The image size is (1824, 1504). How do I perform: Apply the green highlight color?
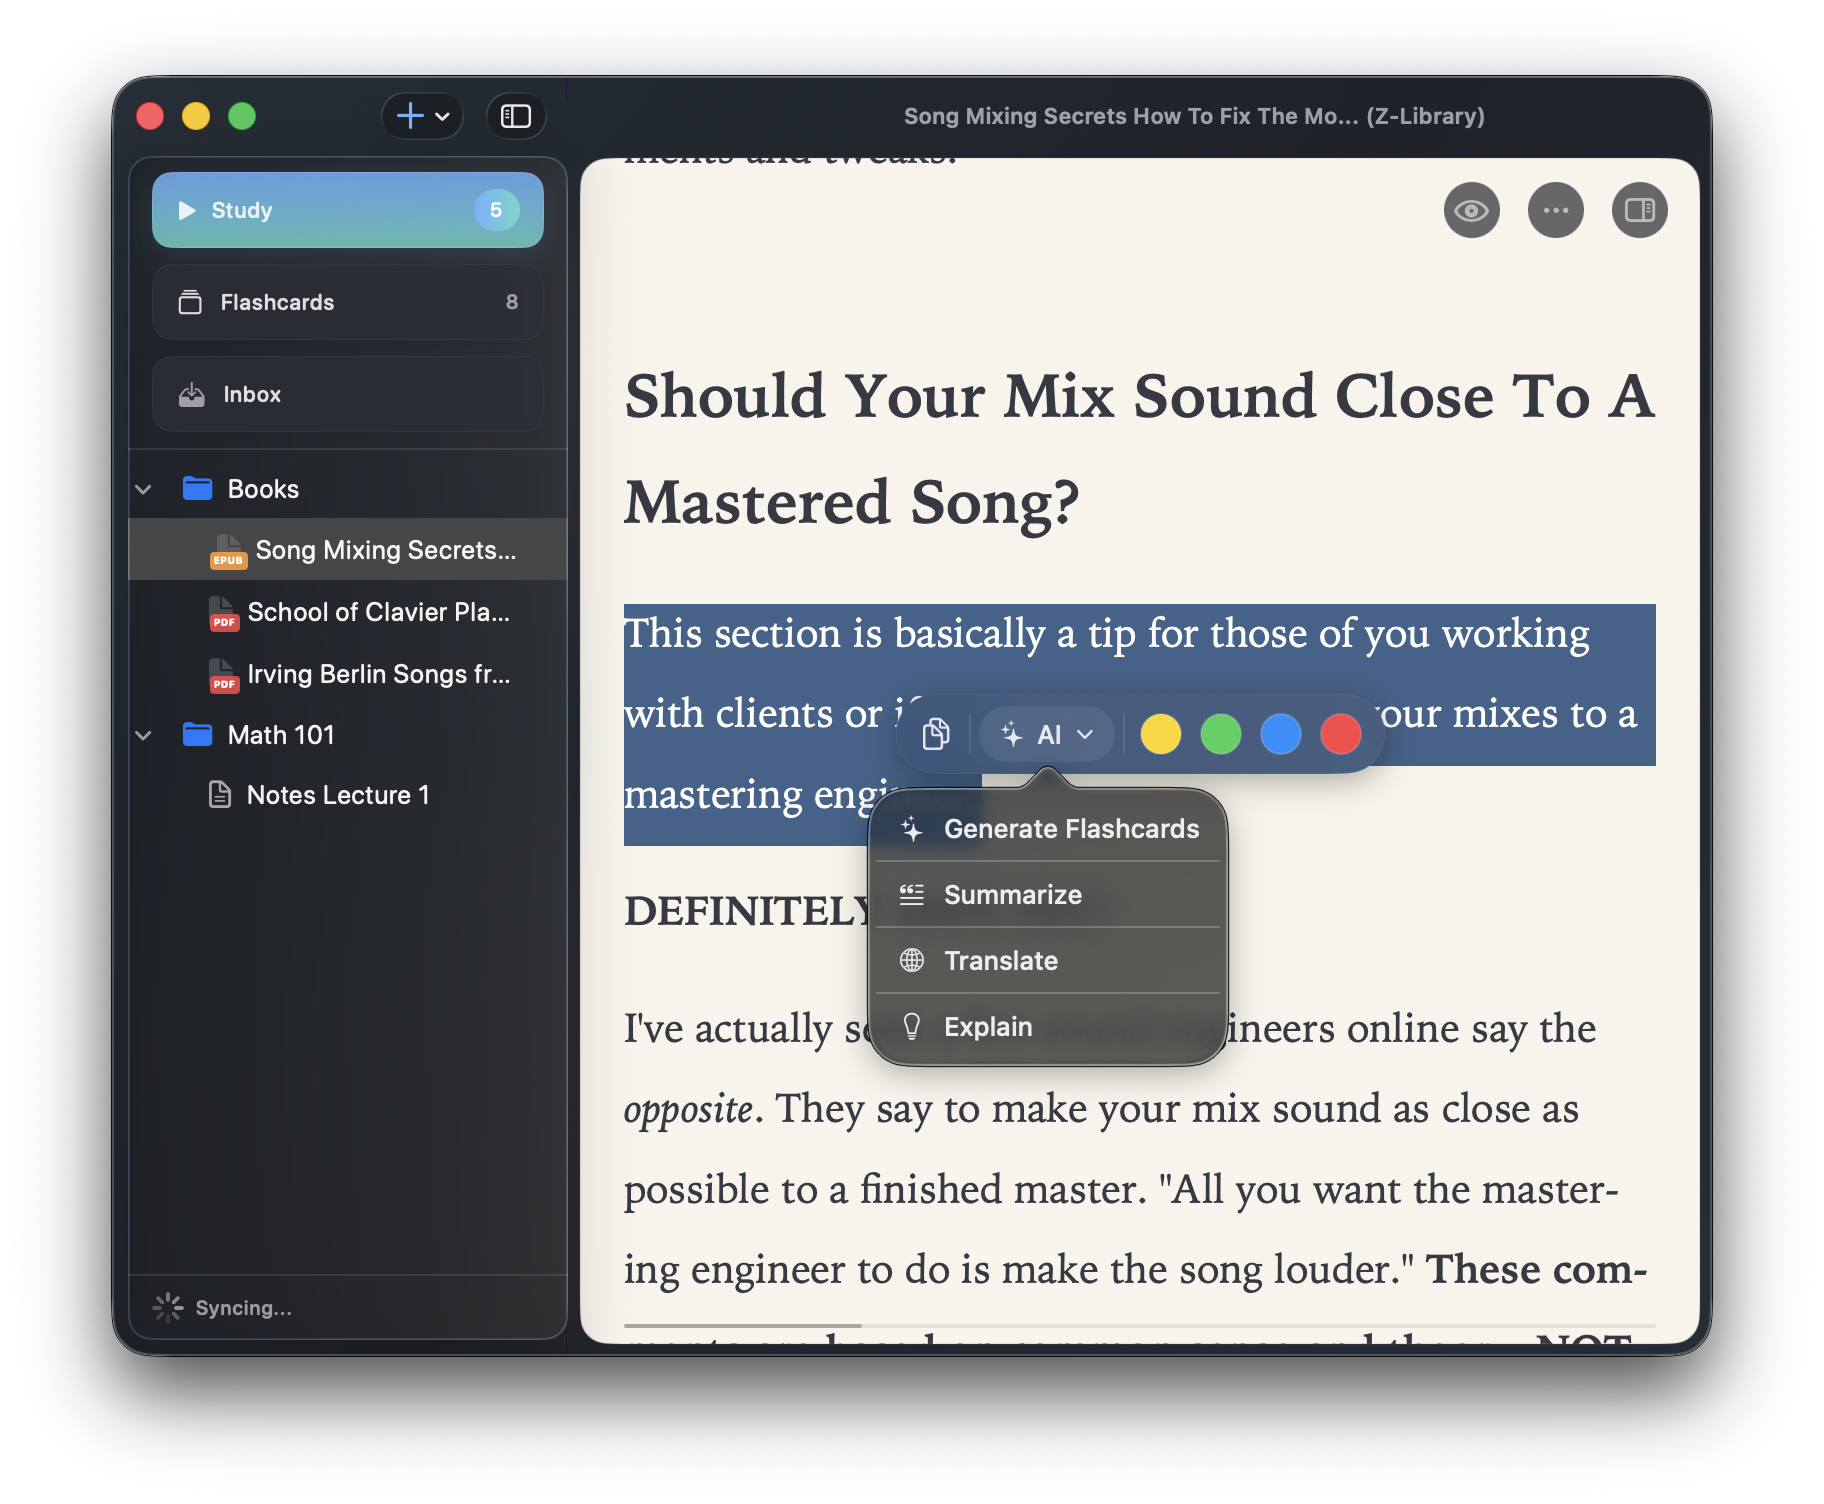click(1220, 733)
